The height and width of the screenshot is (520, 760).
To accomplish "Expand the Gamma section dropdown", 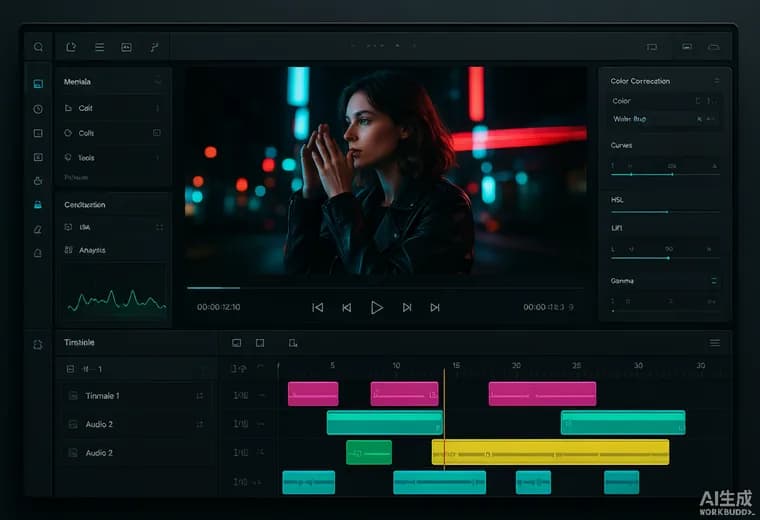I will (x=713, y=281).
